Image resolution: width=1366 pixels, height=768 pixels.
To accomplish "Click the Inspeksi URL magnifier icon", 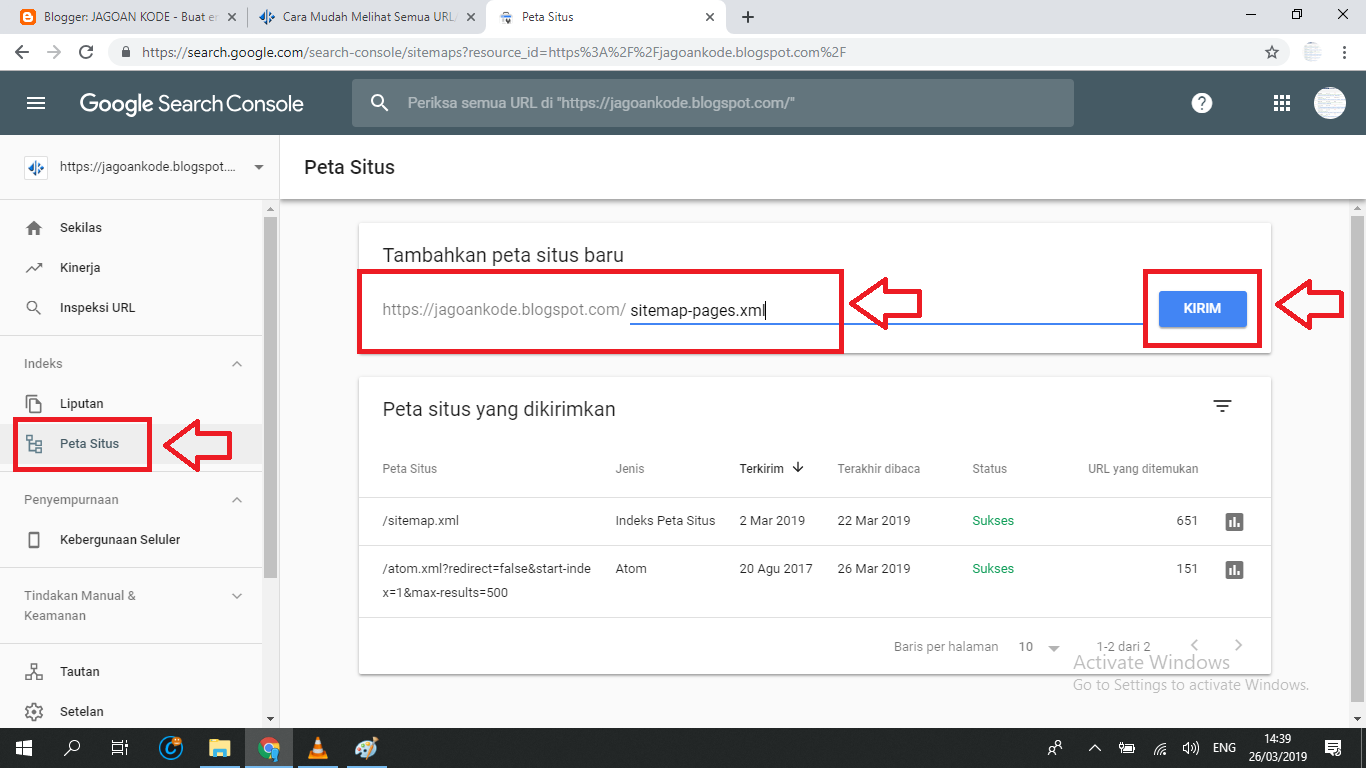I will point(34,308).
